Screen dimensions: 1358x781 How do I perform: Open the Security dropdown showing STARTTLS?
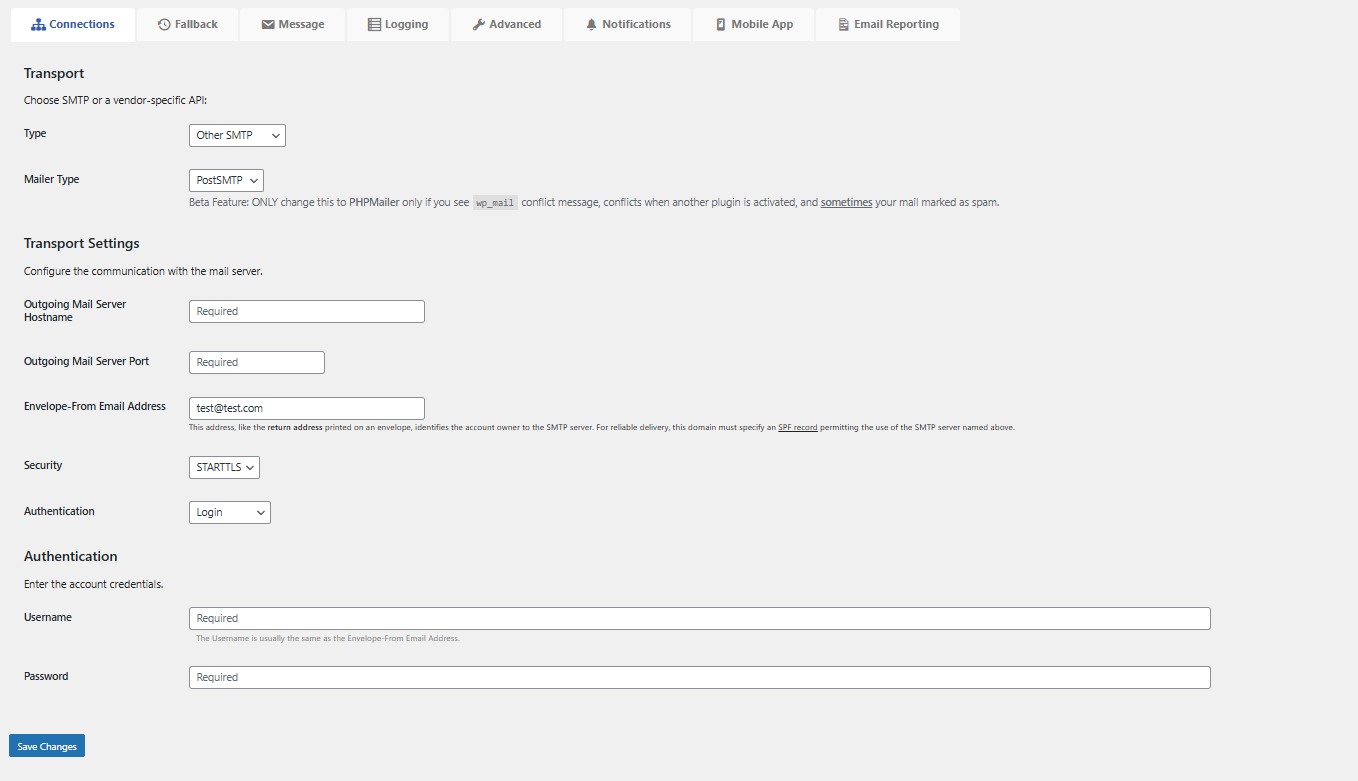coord(224,467)
